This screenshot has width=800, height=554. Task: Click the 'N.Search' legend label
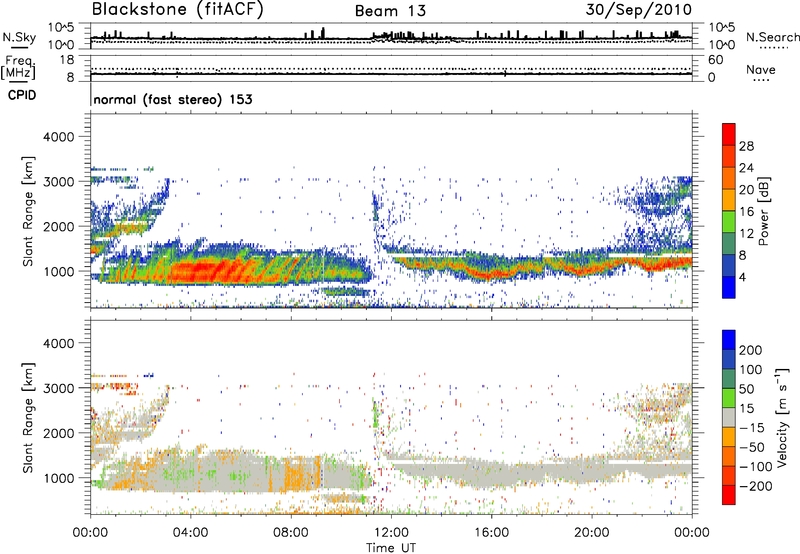click(772, 37)
